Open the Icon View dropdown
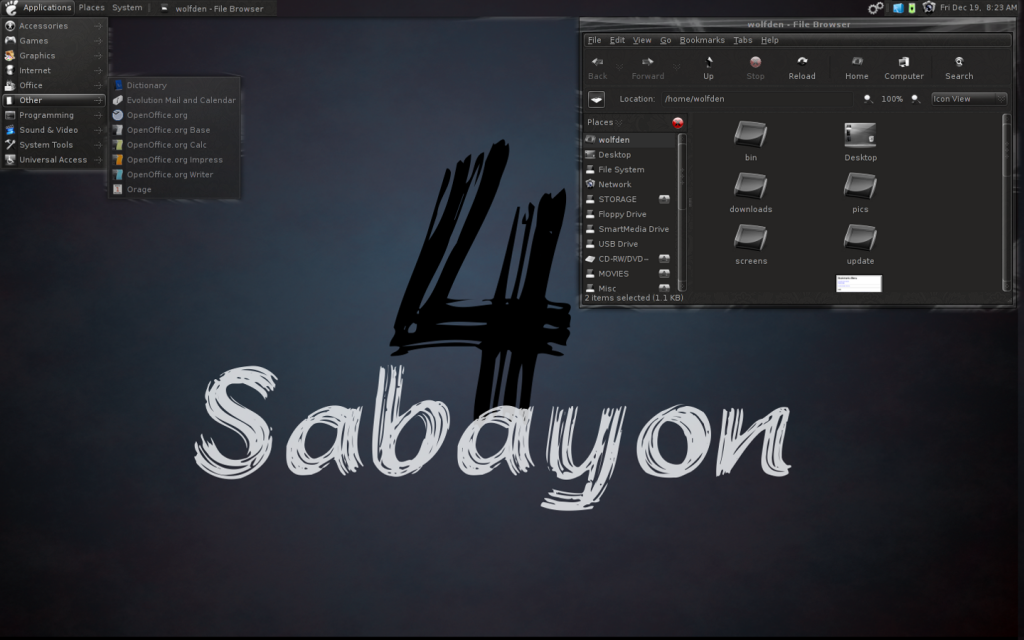This screenshot has width=1024, height=640. point(968,99)
